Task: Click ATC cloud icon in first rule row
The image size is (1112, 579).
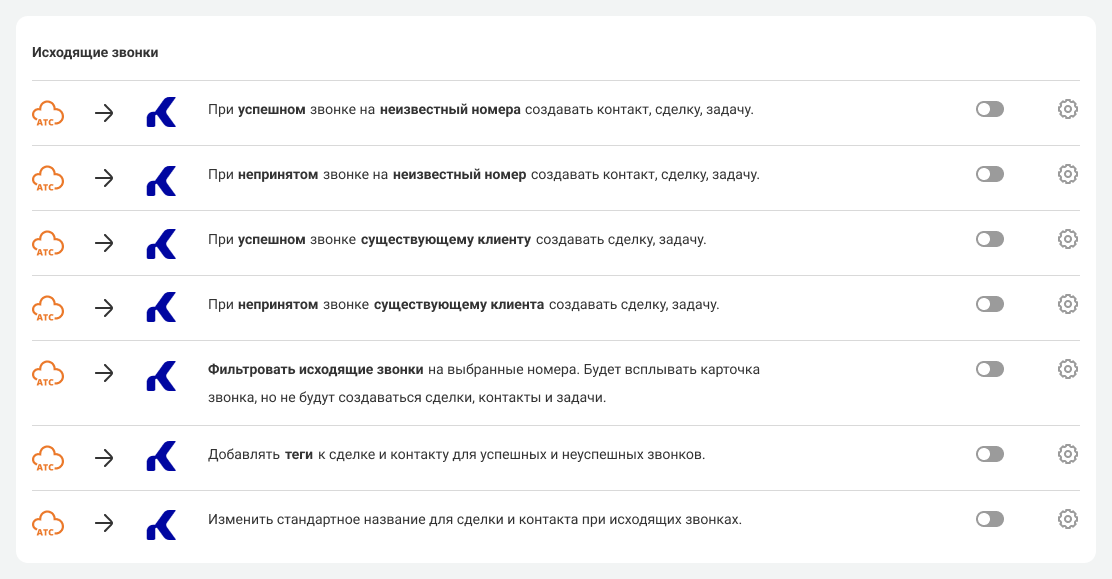Action: tap(48, 113)
